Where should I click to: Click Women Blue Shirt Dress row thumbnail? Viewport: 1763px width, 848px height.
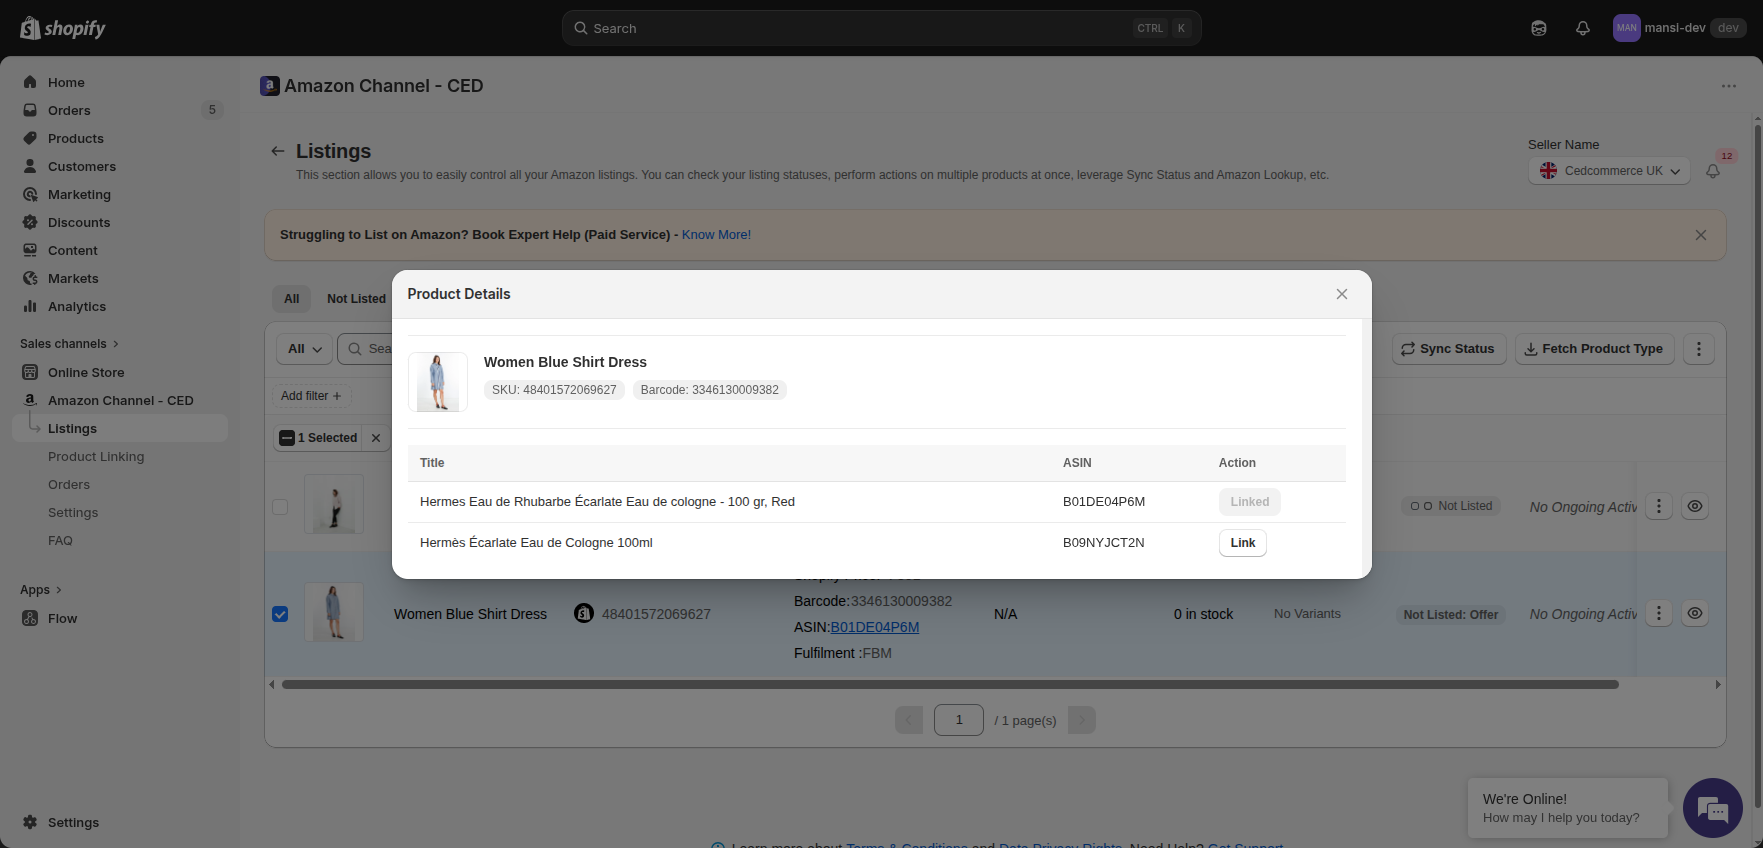pos(334,613)
